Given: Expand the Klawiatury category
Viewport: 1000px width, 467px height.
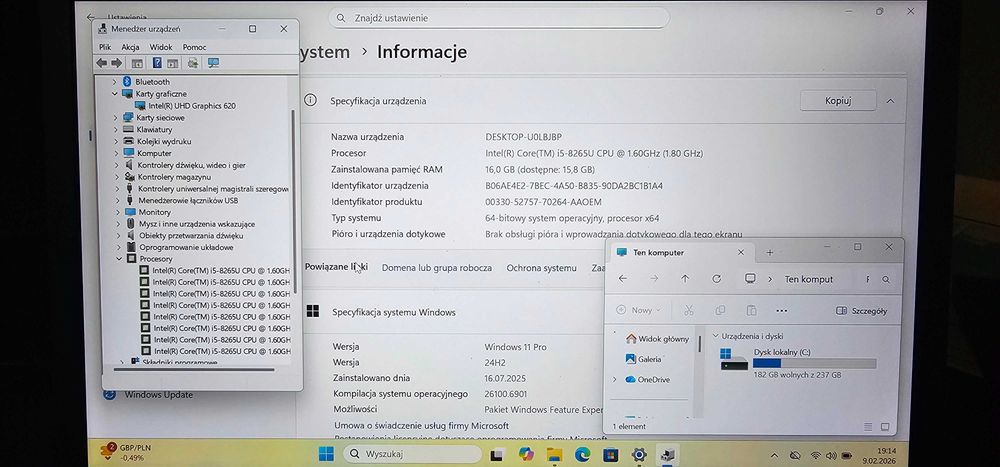Looking at the screenshot, I should [116, 130].
